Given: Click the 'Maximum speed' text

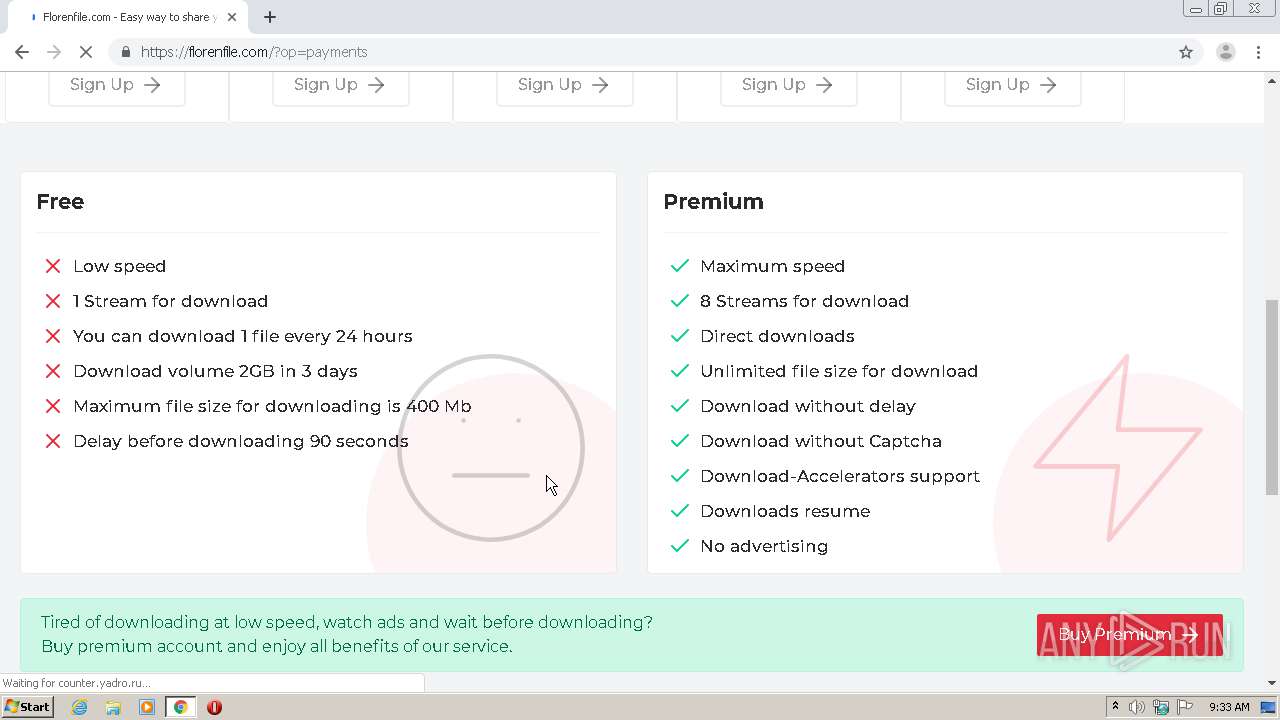Looking at the screenshot, I should [772, 266].
